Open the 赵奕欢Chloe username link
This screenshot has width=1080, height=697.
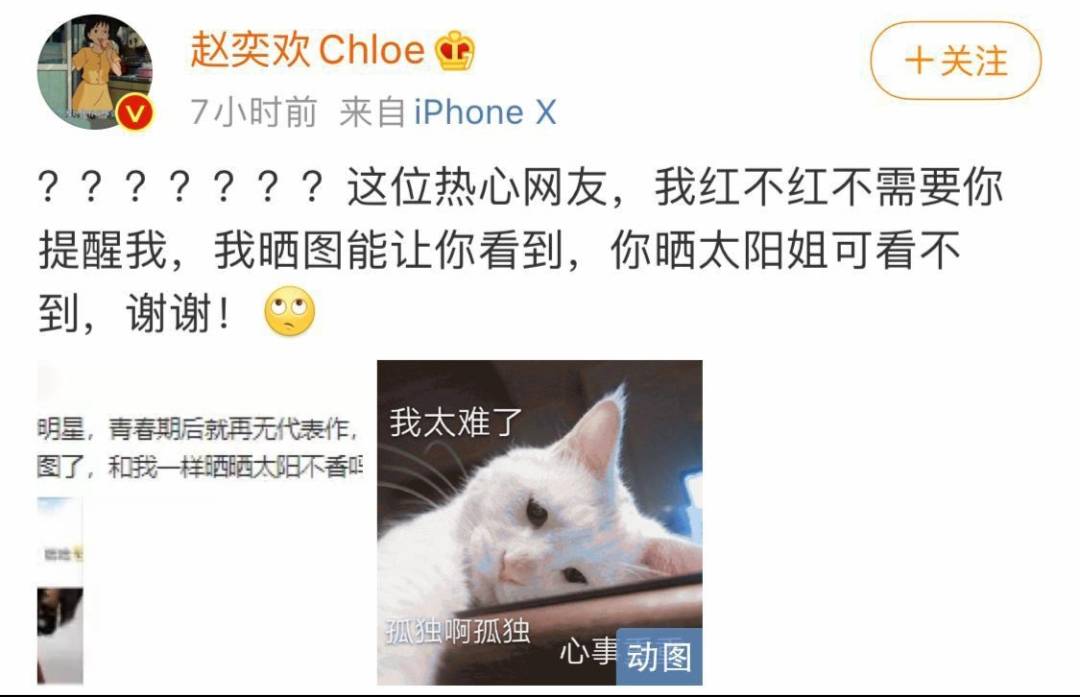[x=307, y=50]
